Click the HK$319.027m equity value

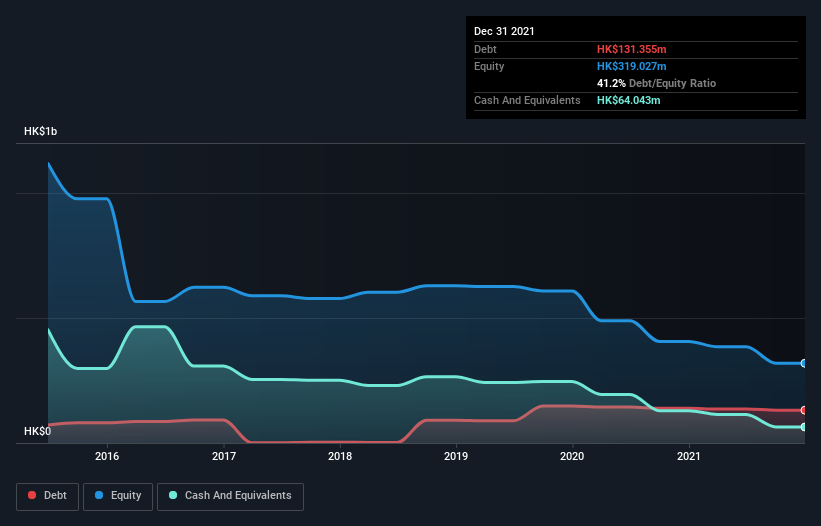631,66
